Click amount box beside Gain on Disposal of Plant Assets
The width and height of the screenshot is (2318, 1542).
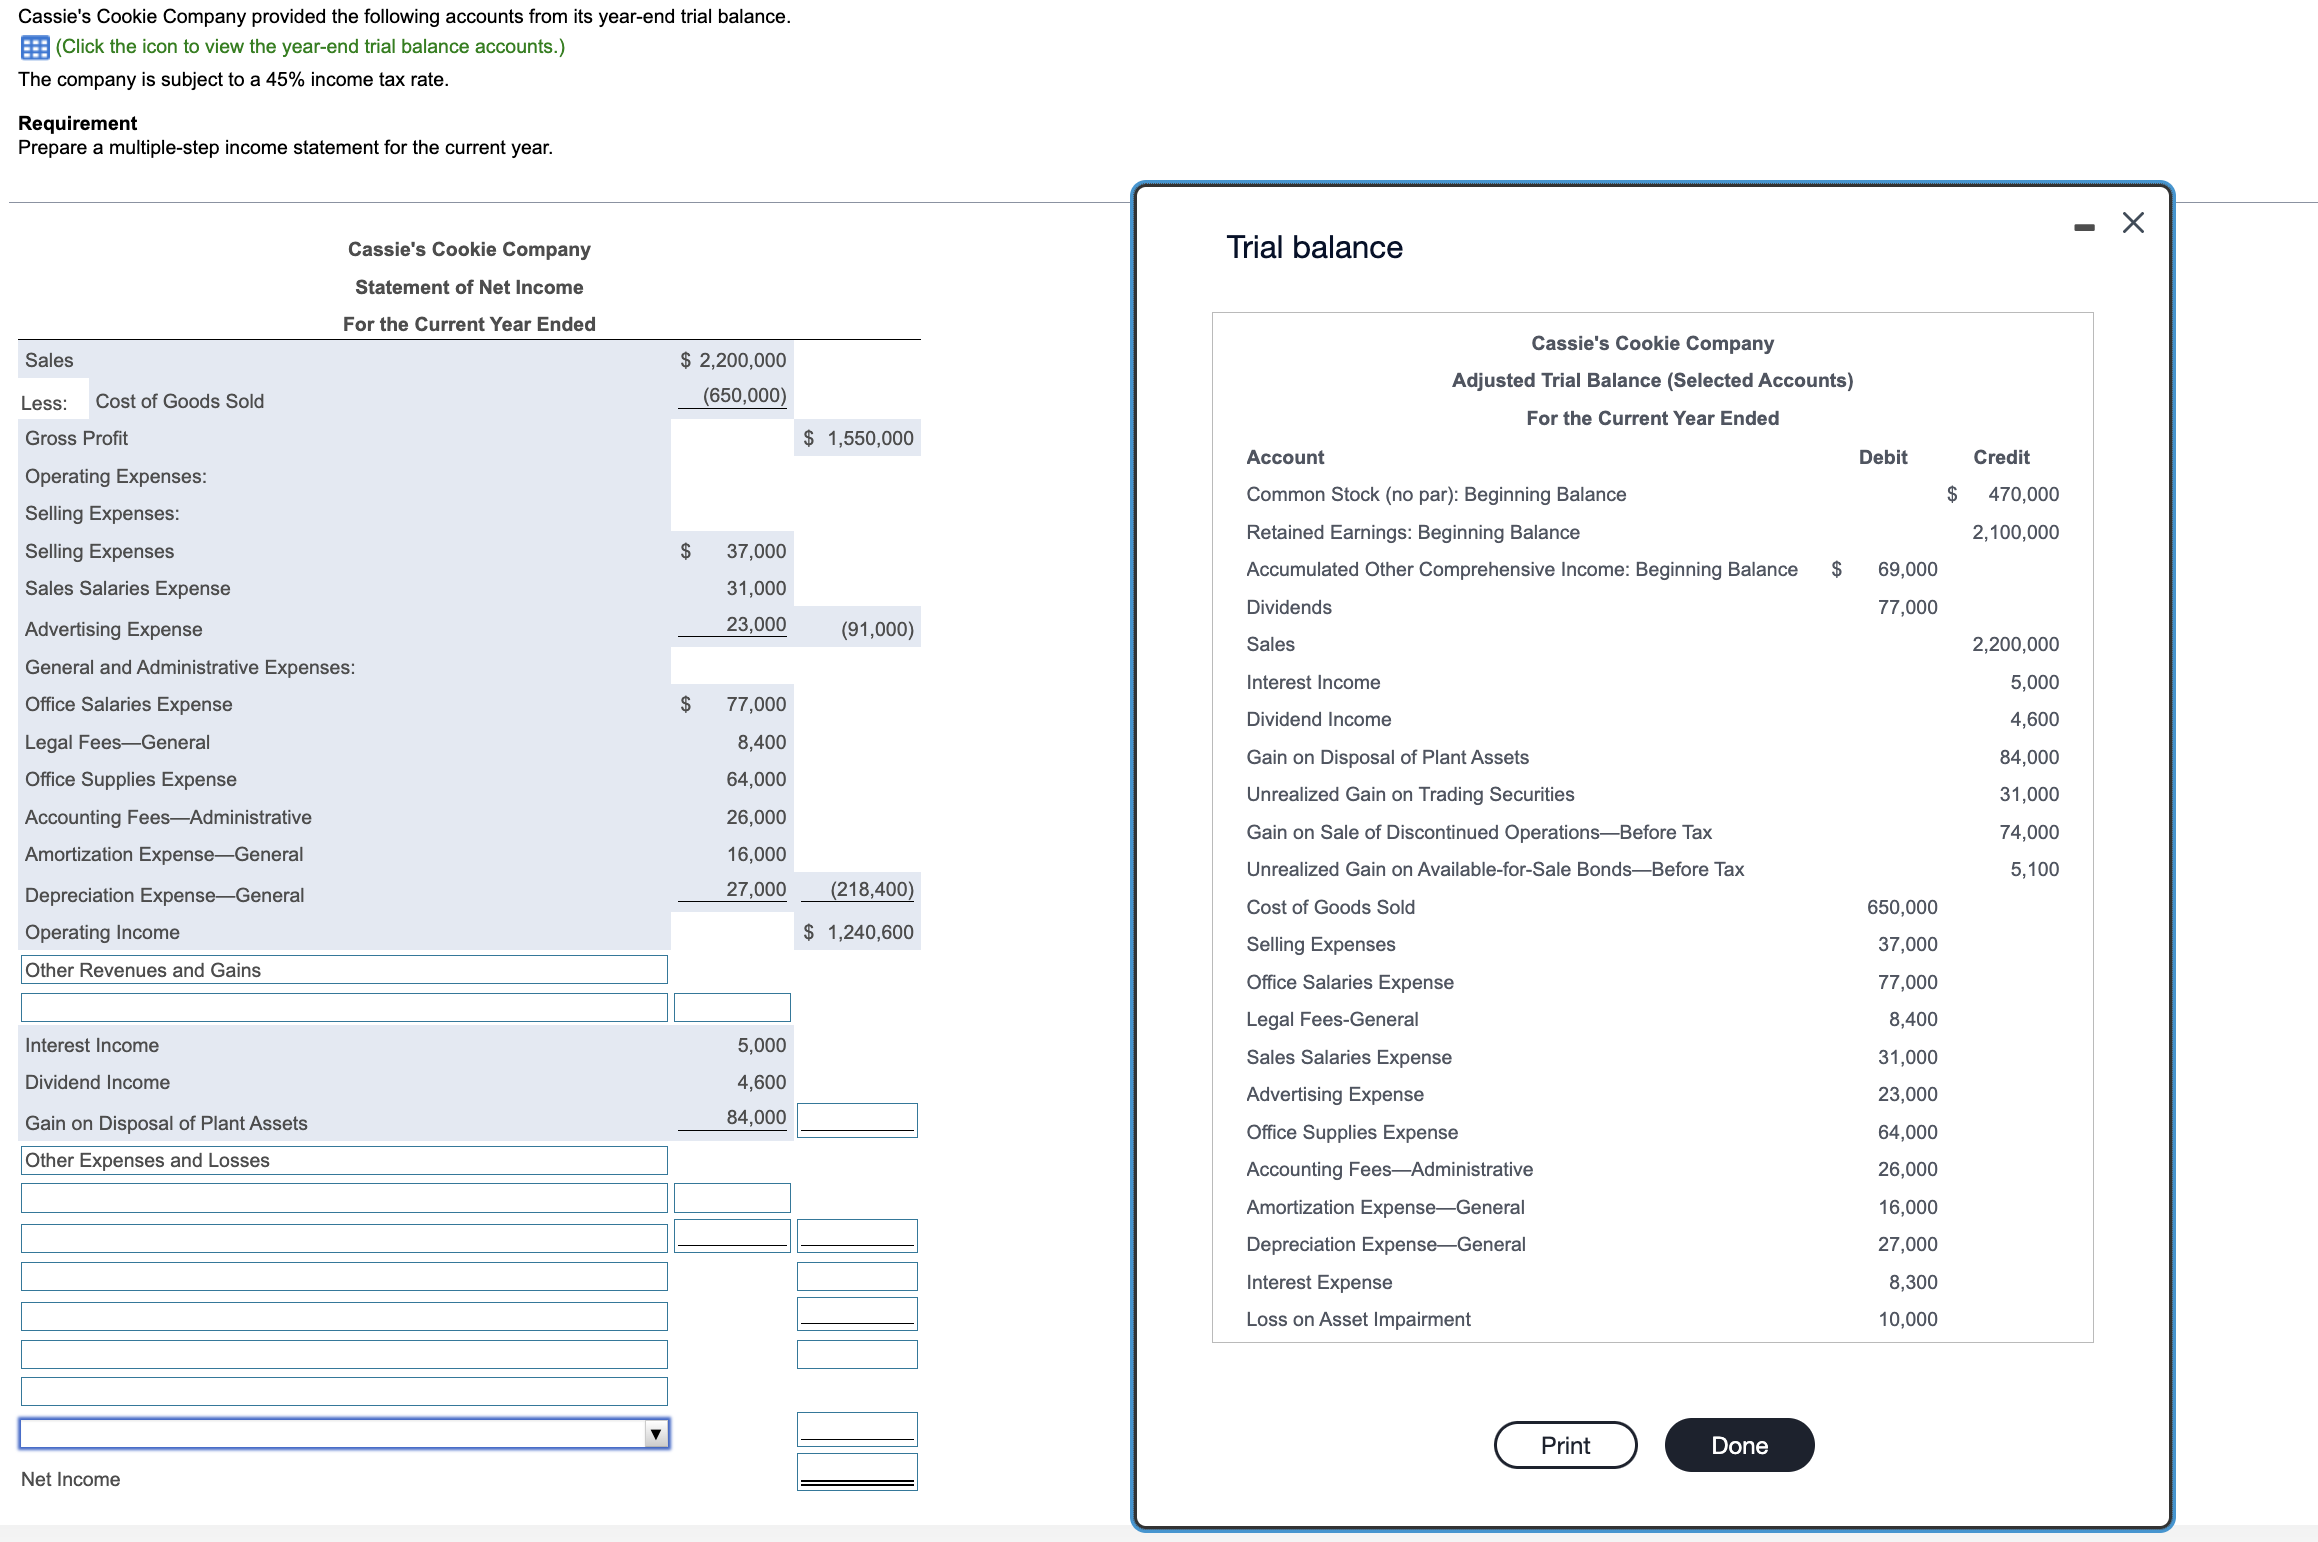coord(857,1119)
